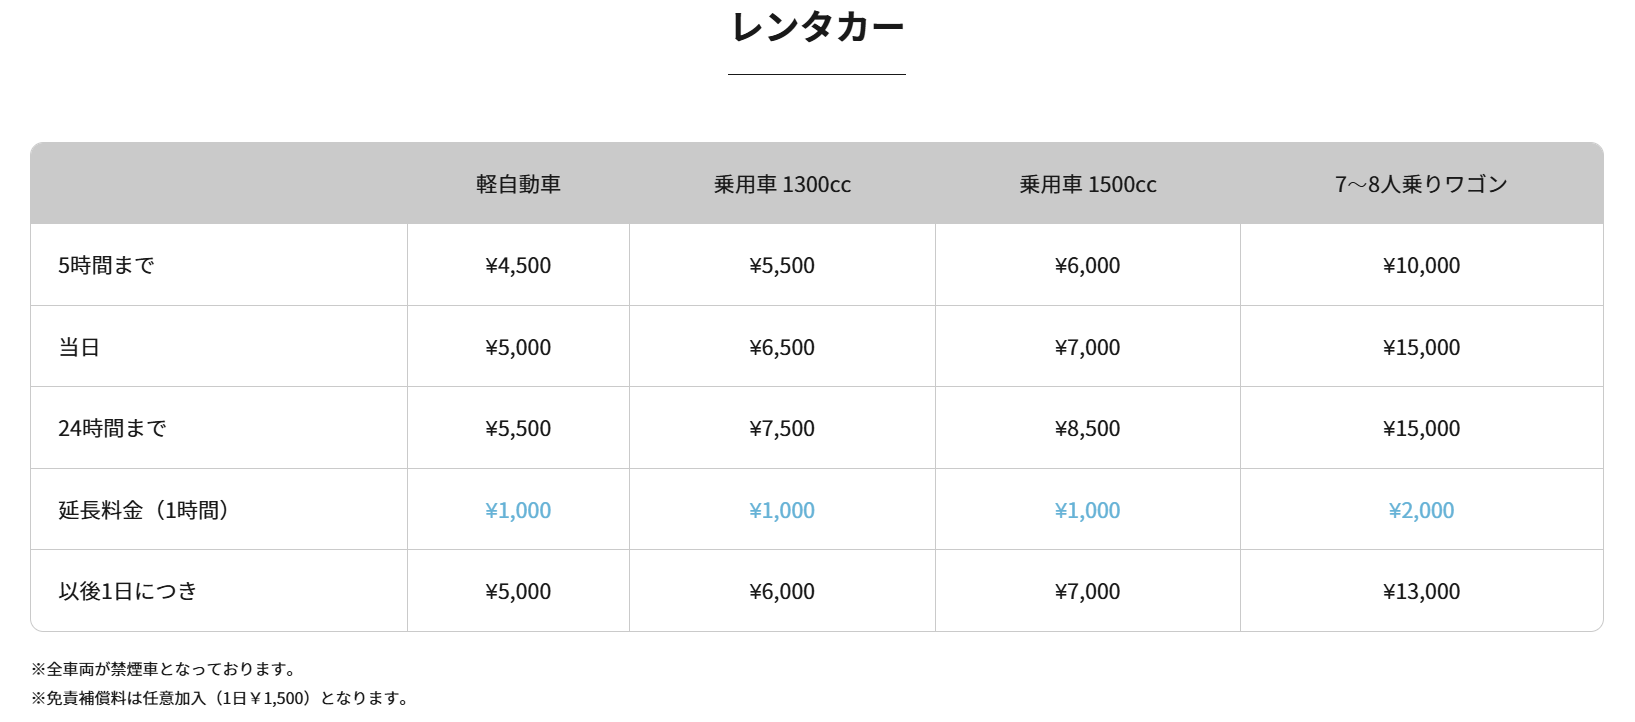Select the 乗用車 1500cc column header

[1088, 184]
